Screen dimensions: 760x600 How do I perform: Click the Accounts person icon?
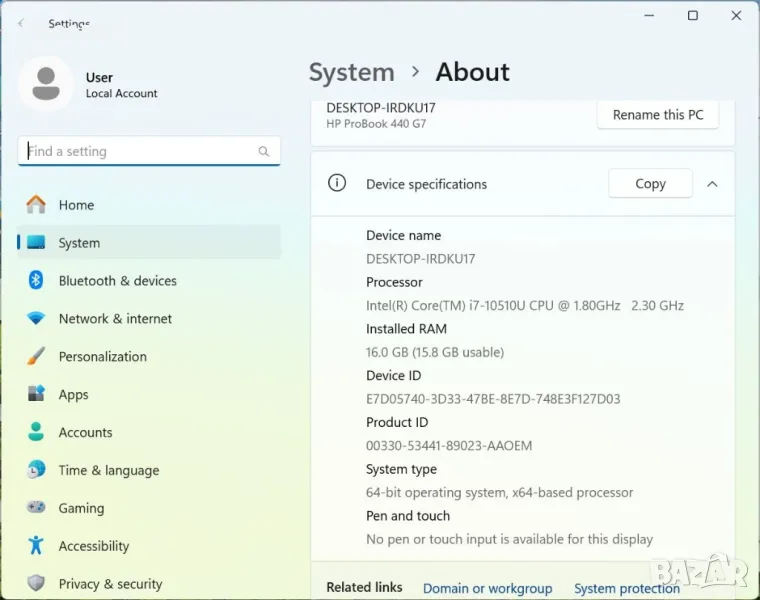coord(36,432)
